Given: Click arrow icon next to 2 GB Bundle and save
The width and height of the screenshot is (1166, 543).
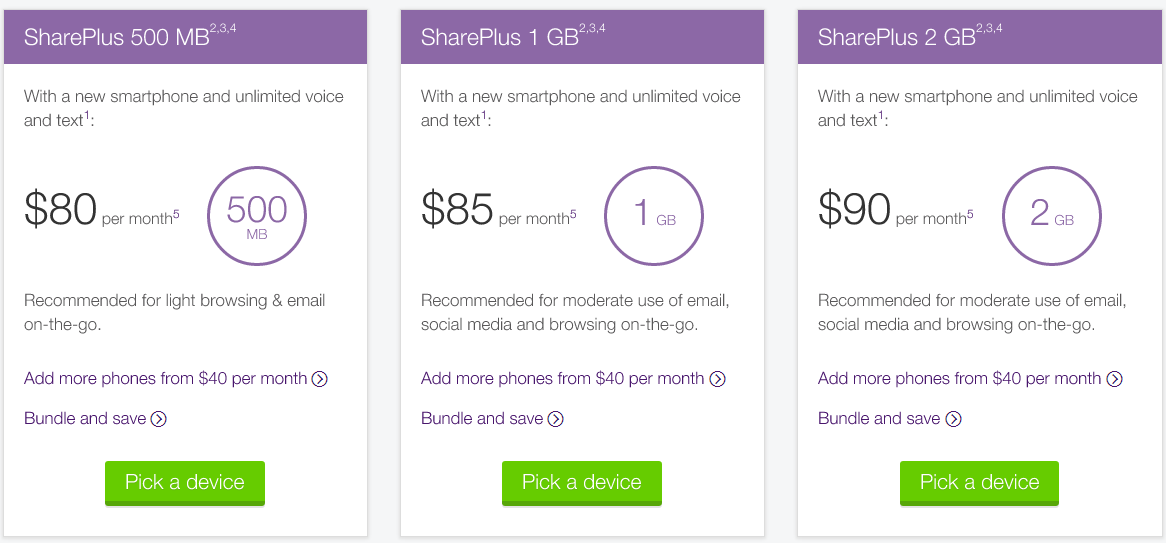Looking at the screenshot, I should (953, 419).
